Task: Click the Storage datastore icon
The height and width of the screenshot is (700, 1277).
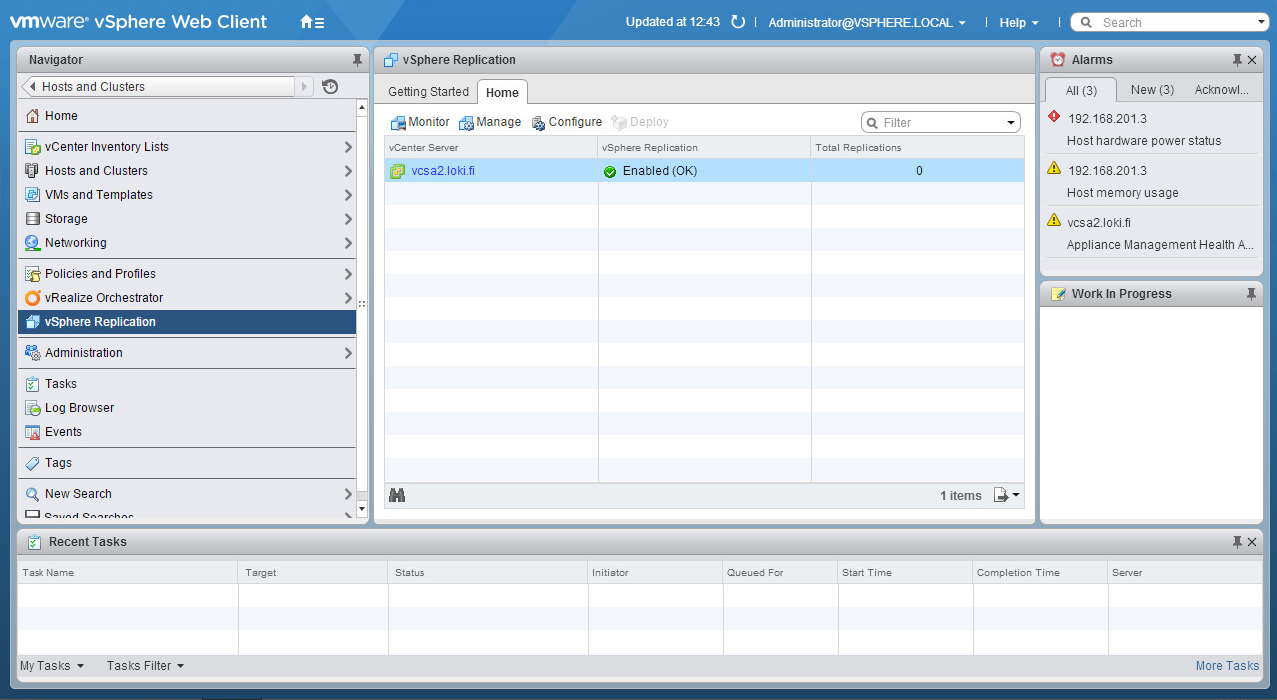Action: coord(32,219)
